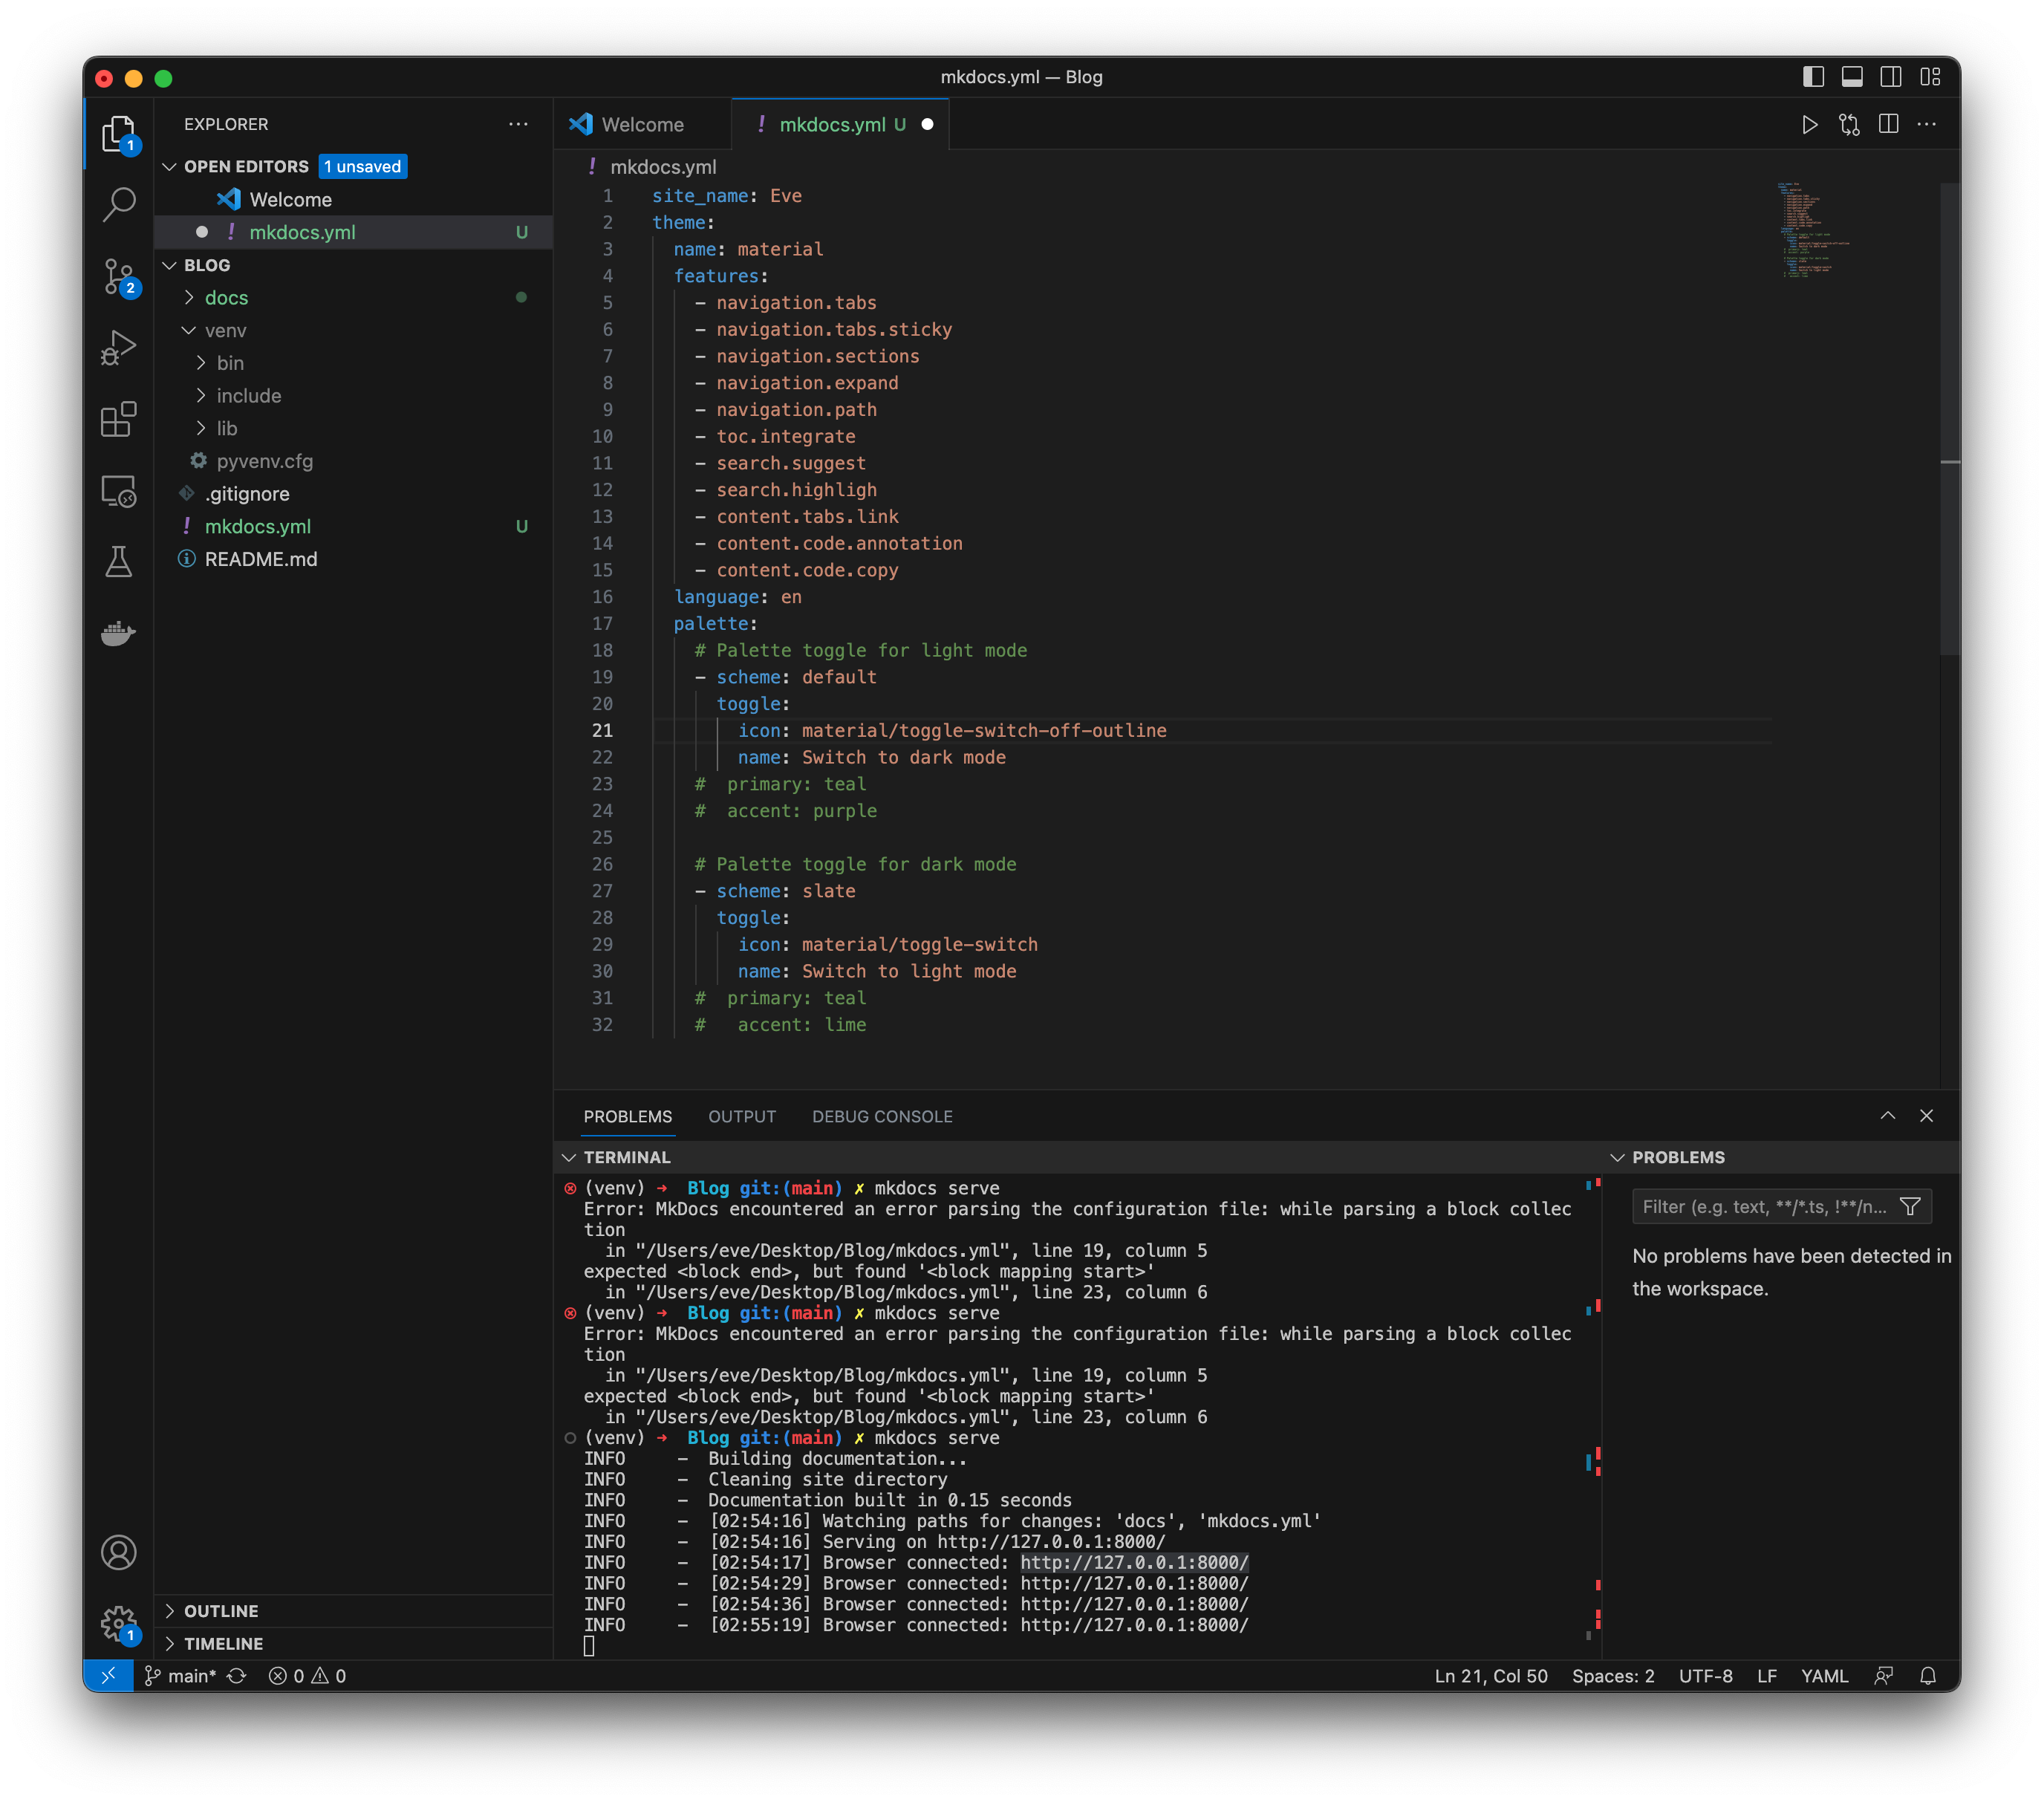The image size is (2044, 1802).
Task: Close the bottom panel
Action: 1926,1116
